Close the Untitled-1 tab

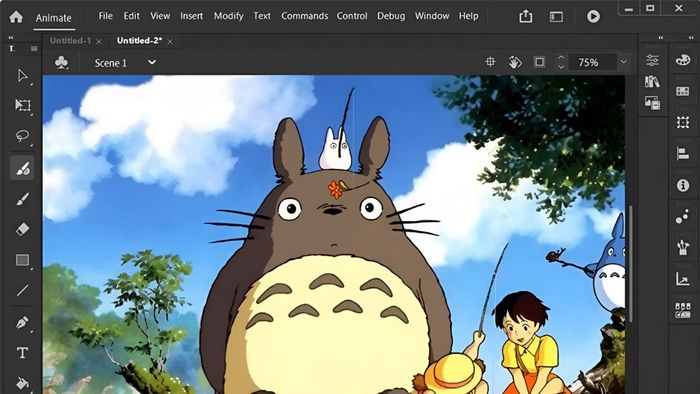coord(99,41)
